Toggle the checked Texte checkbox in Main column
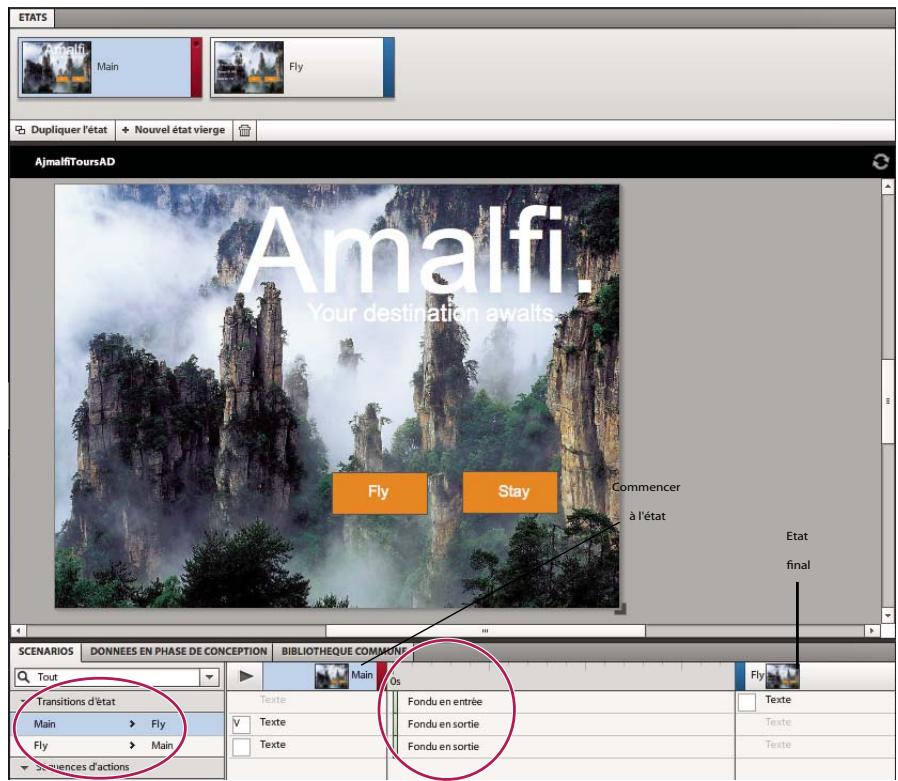 pyautogui.click(x=241, y=724)
